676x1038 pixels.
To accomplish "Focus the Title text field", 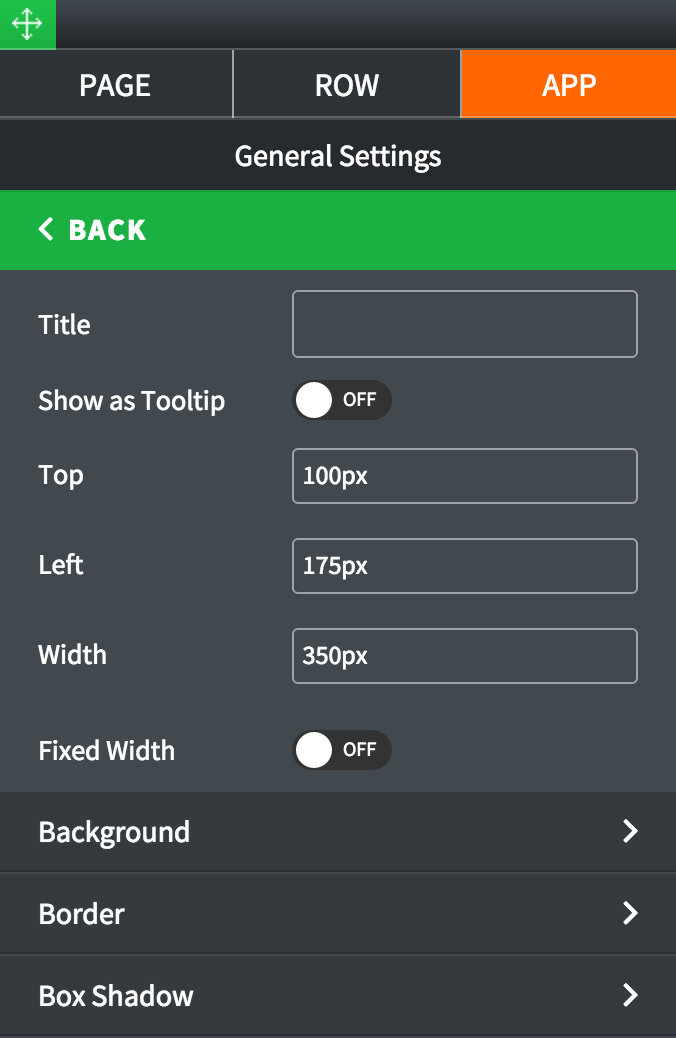I will click(464, 324).
